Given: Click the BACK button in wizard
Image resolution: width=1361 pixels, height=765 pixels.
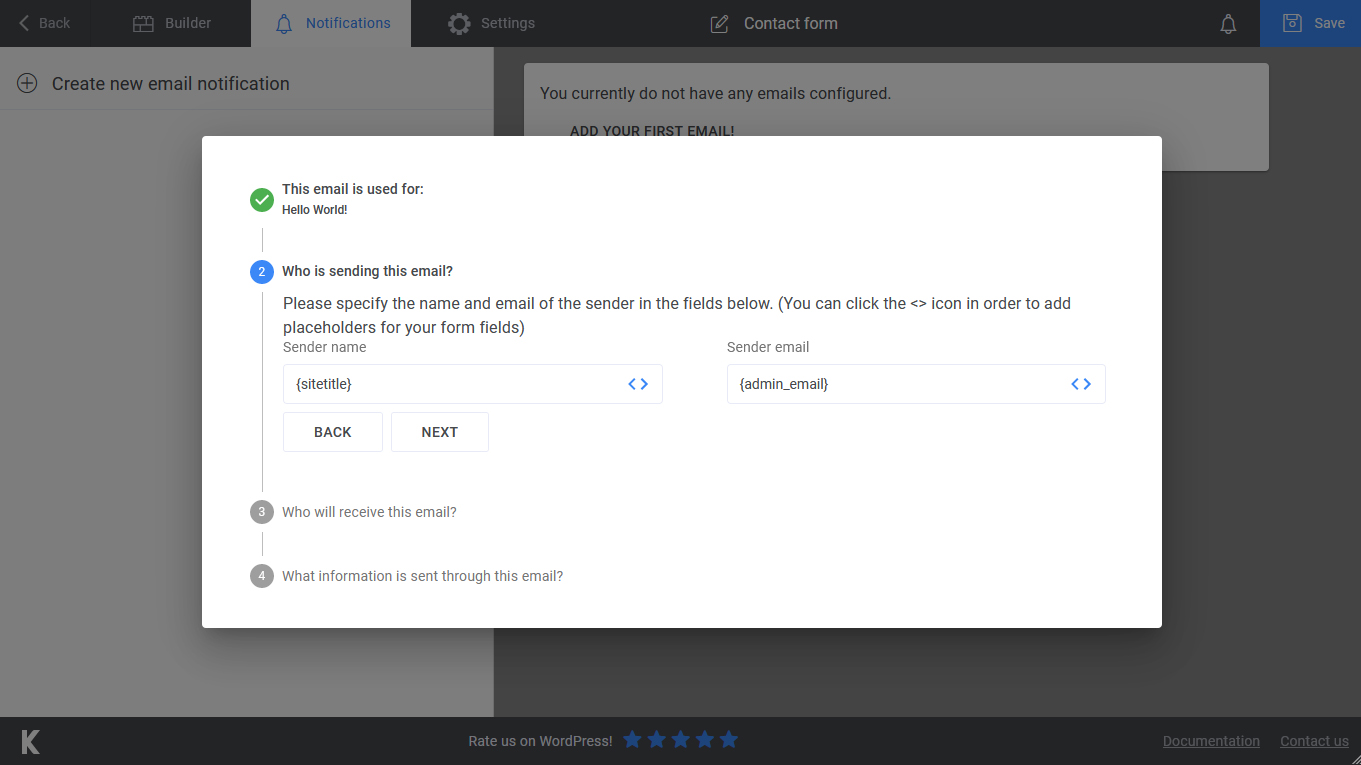Looking at the screenshot, I should tap(333, 432).
